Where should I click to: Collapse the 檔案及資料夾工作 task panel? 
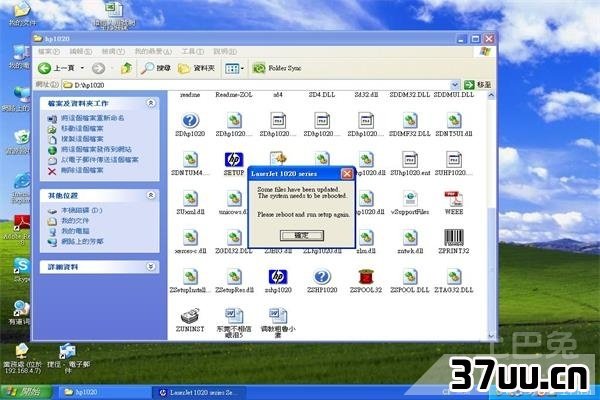point(151,103)
